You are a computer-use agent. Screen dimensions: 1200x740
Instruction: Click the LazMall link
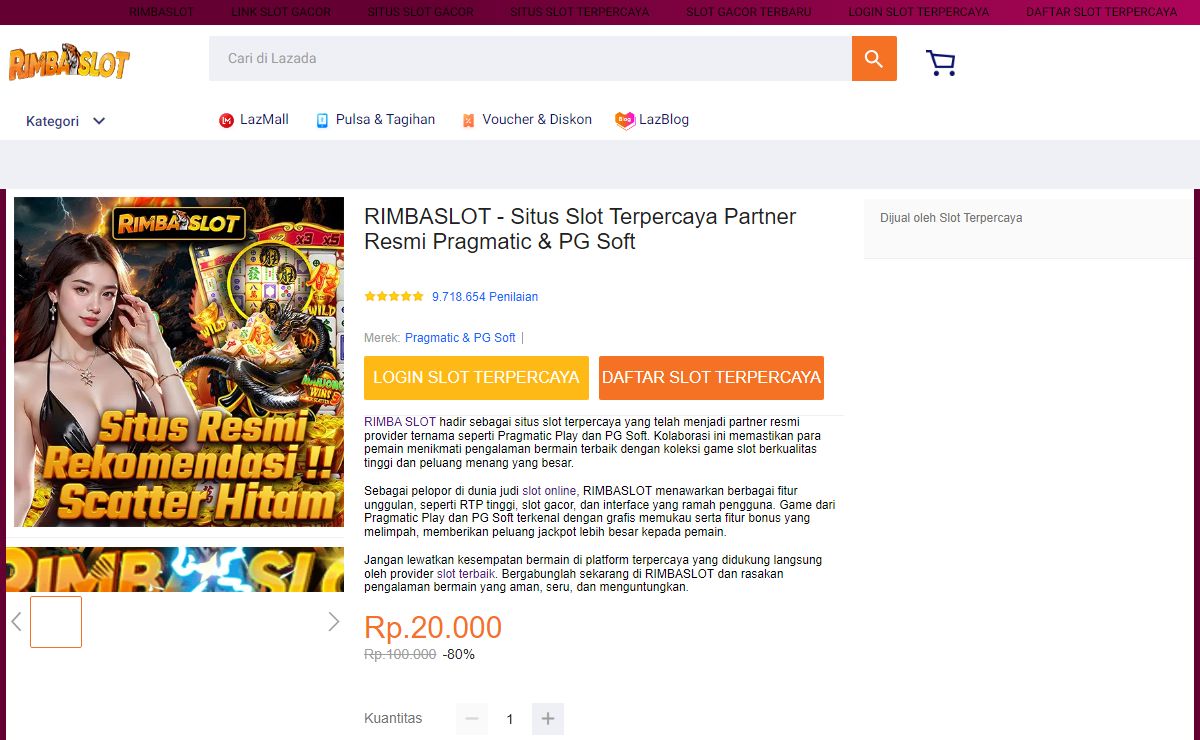tap(264, 119)
